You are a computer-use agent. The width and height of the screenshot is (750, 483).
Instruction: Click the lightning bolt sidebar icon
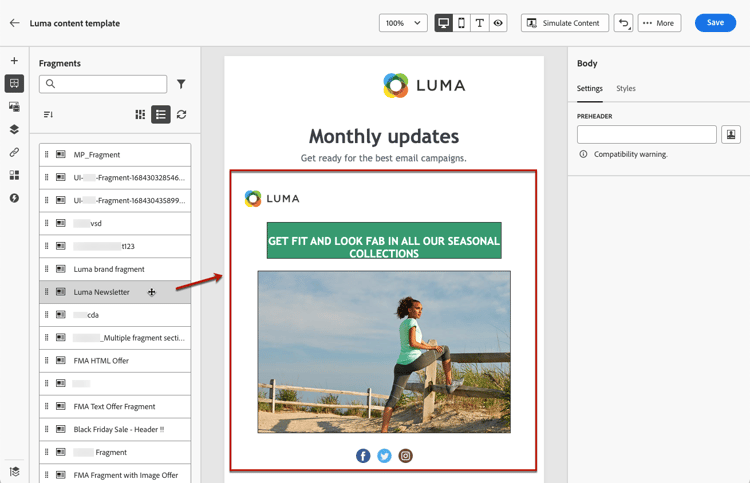[14, 198]
